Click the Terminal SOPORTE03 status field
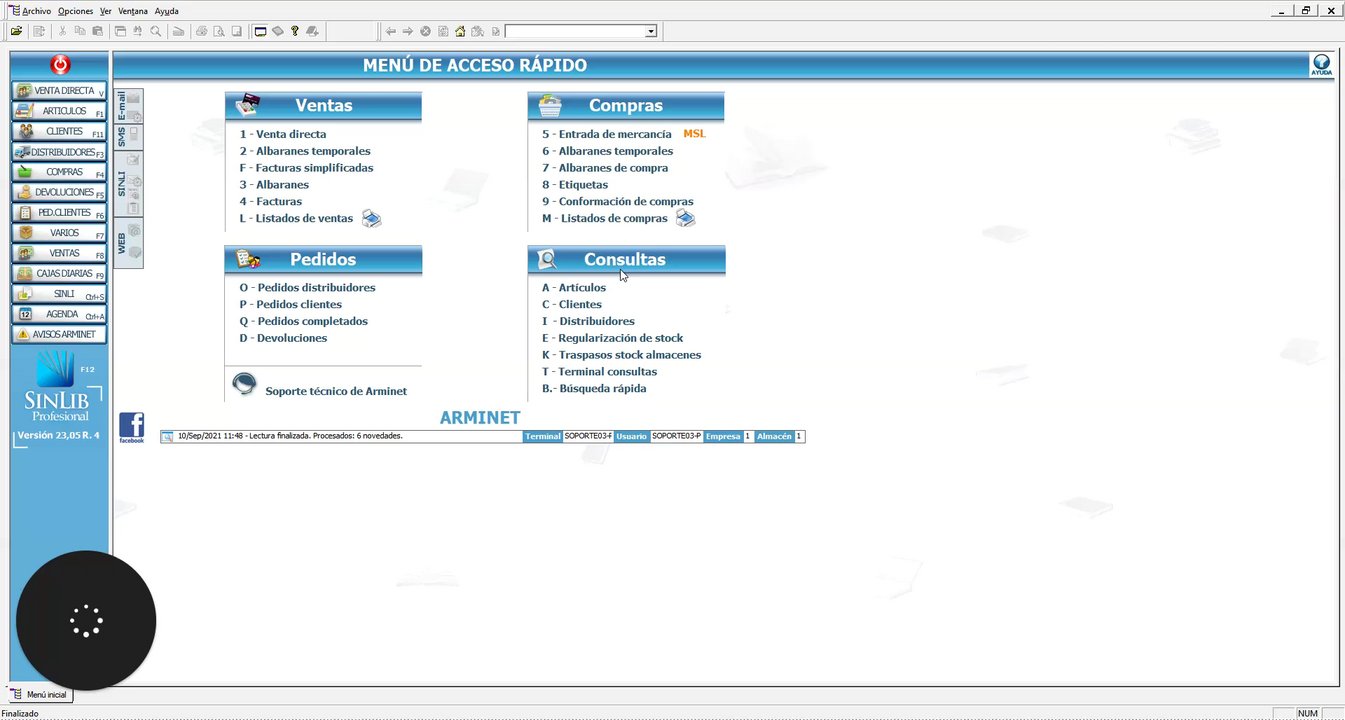 coord(588,437)
